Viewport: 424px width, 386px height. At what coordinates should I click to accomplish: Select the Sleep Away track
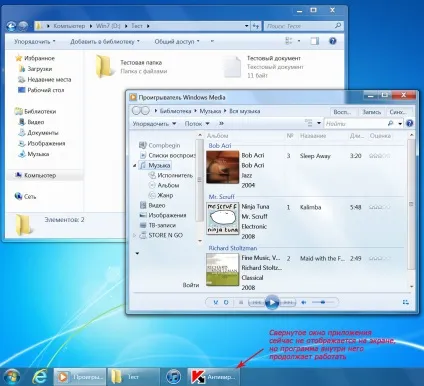click(315, 156)
